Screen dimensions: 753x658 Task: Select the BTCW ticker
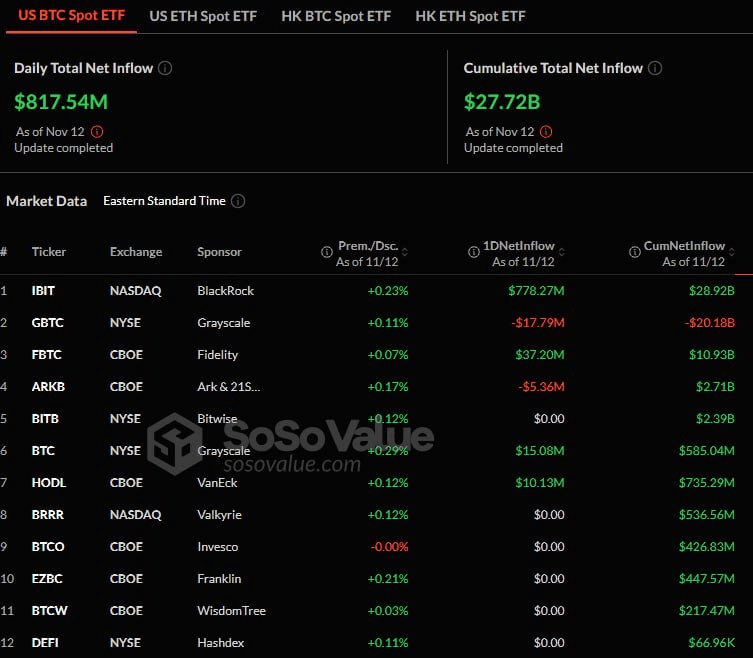[x=49, y=611]
